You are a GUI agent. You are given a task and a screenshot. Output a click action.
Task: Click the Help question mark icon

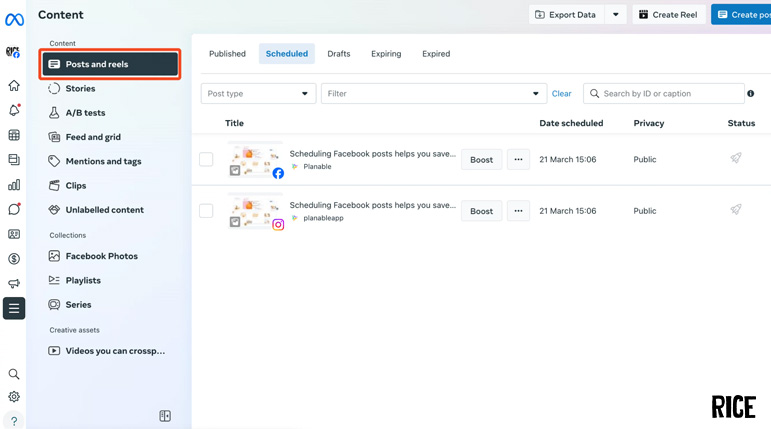pos(14,421)
